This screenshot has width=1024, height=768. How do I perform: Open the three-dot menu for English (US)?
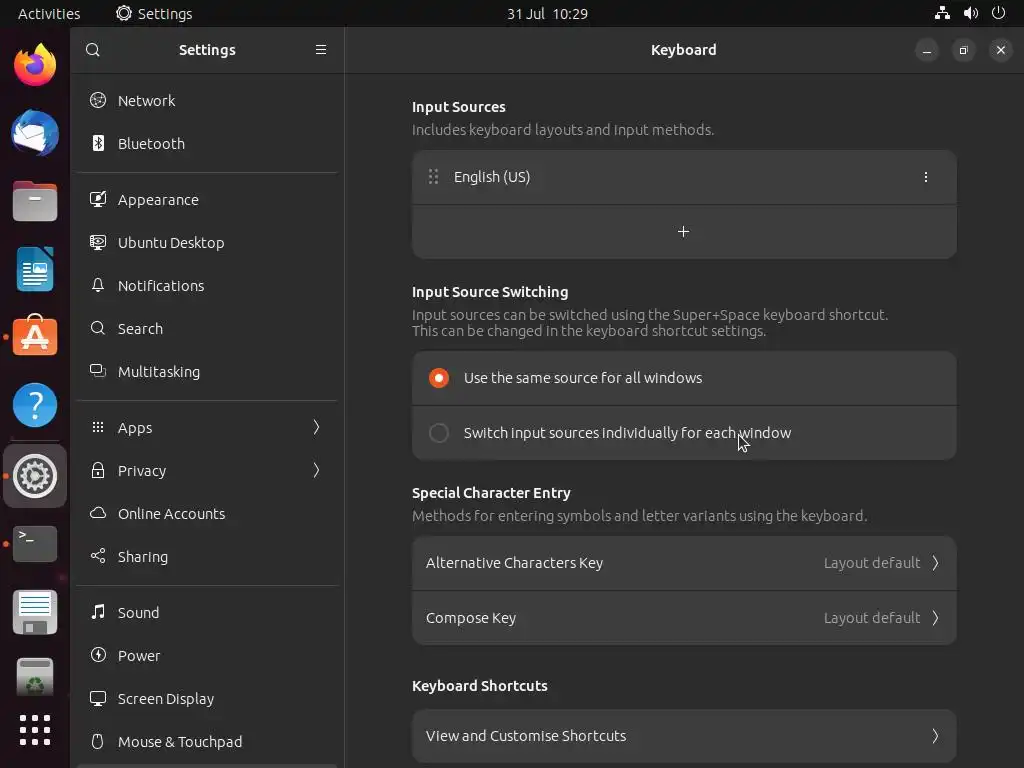925,177
